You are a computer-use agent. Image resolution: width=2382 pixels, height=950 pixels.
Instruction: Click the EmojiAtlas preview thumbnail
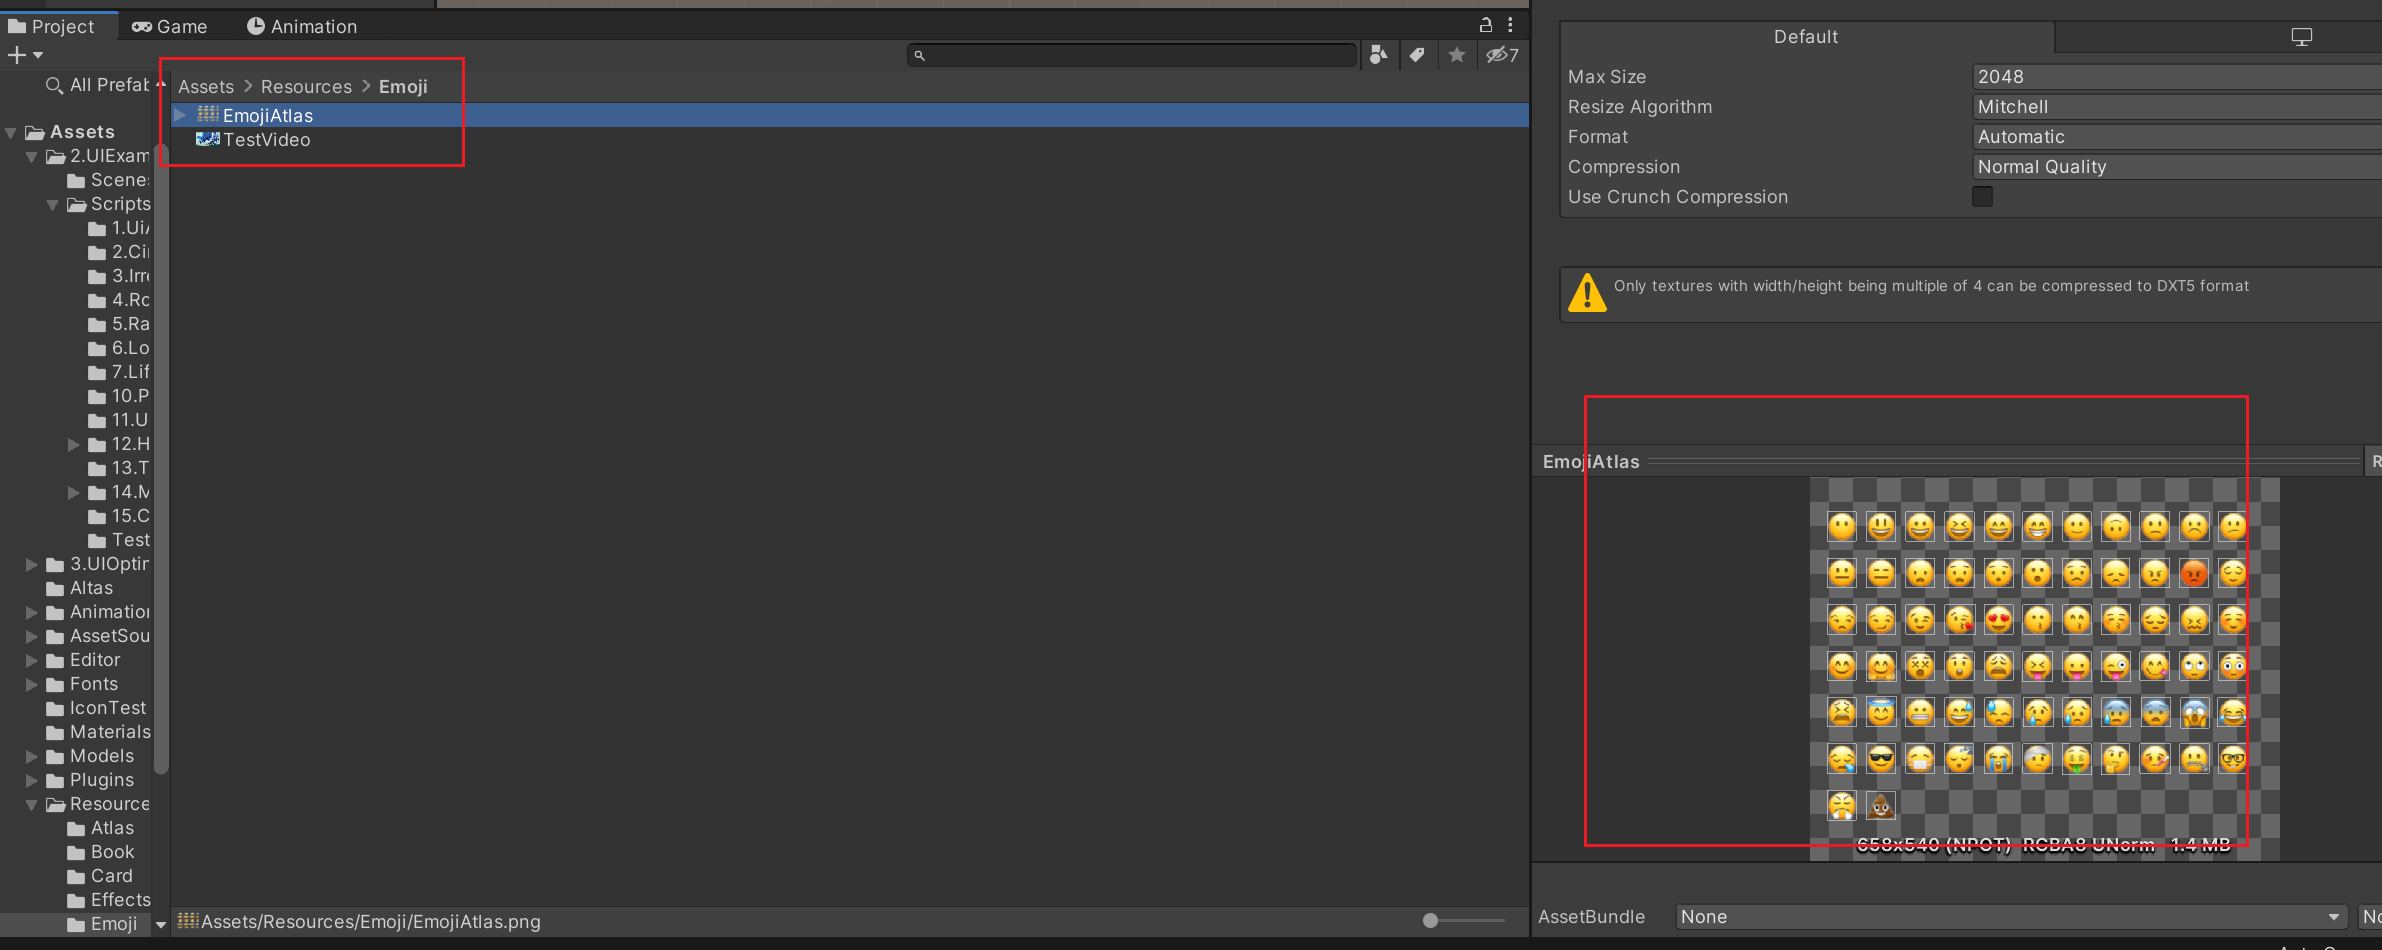[2044, 668]
